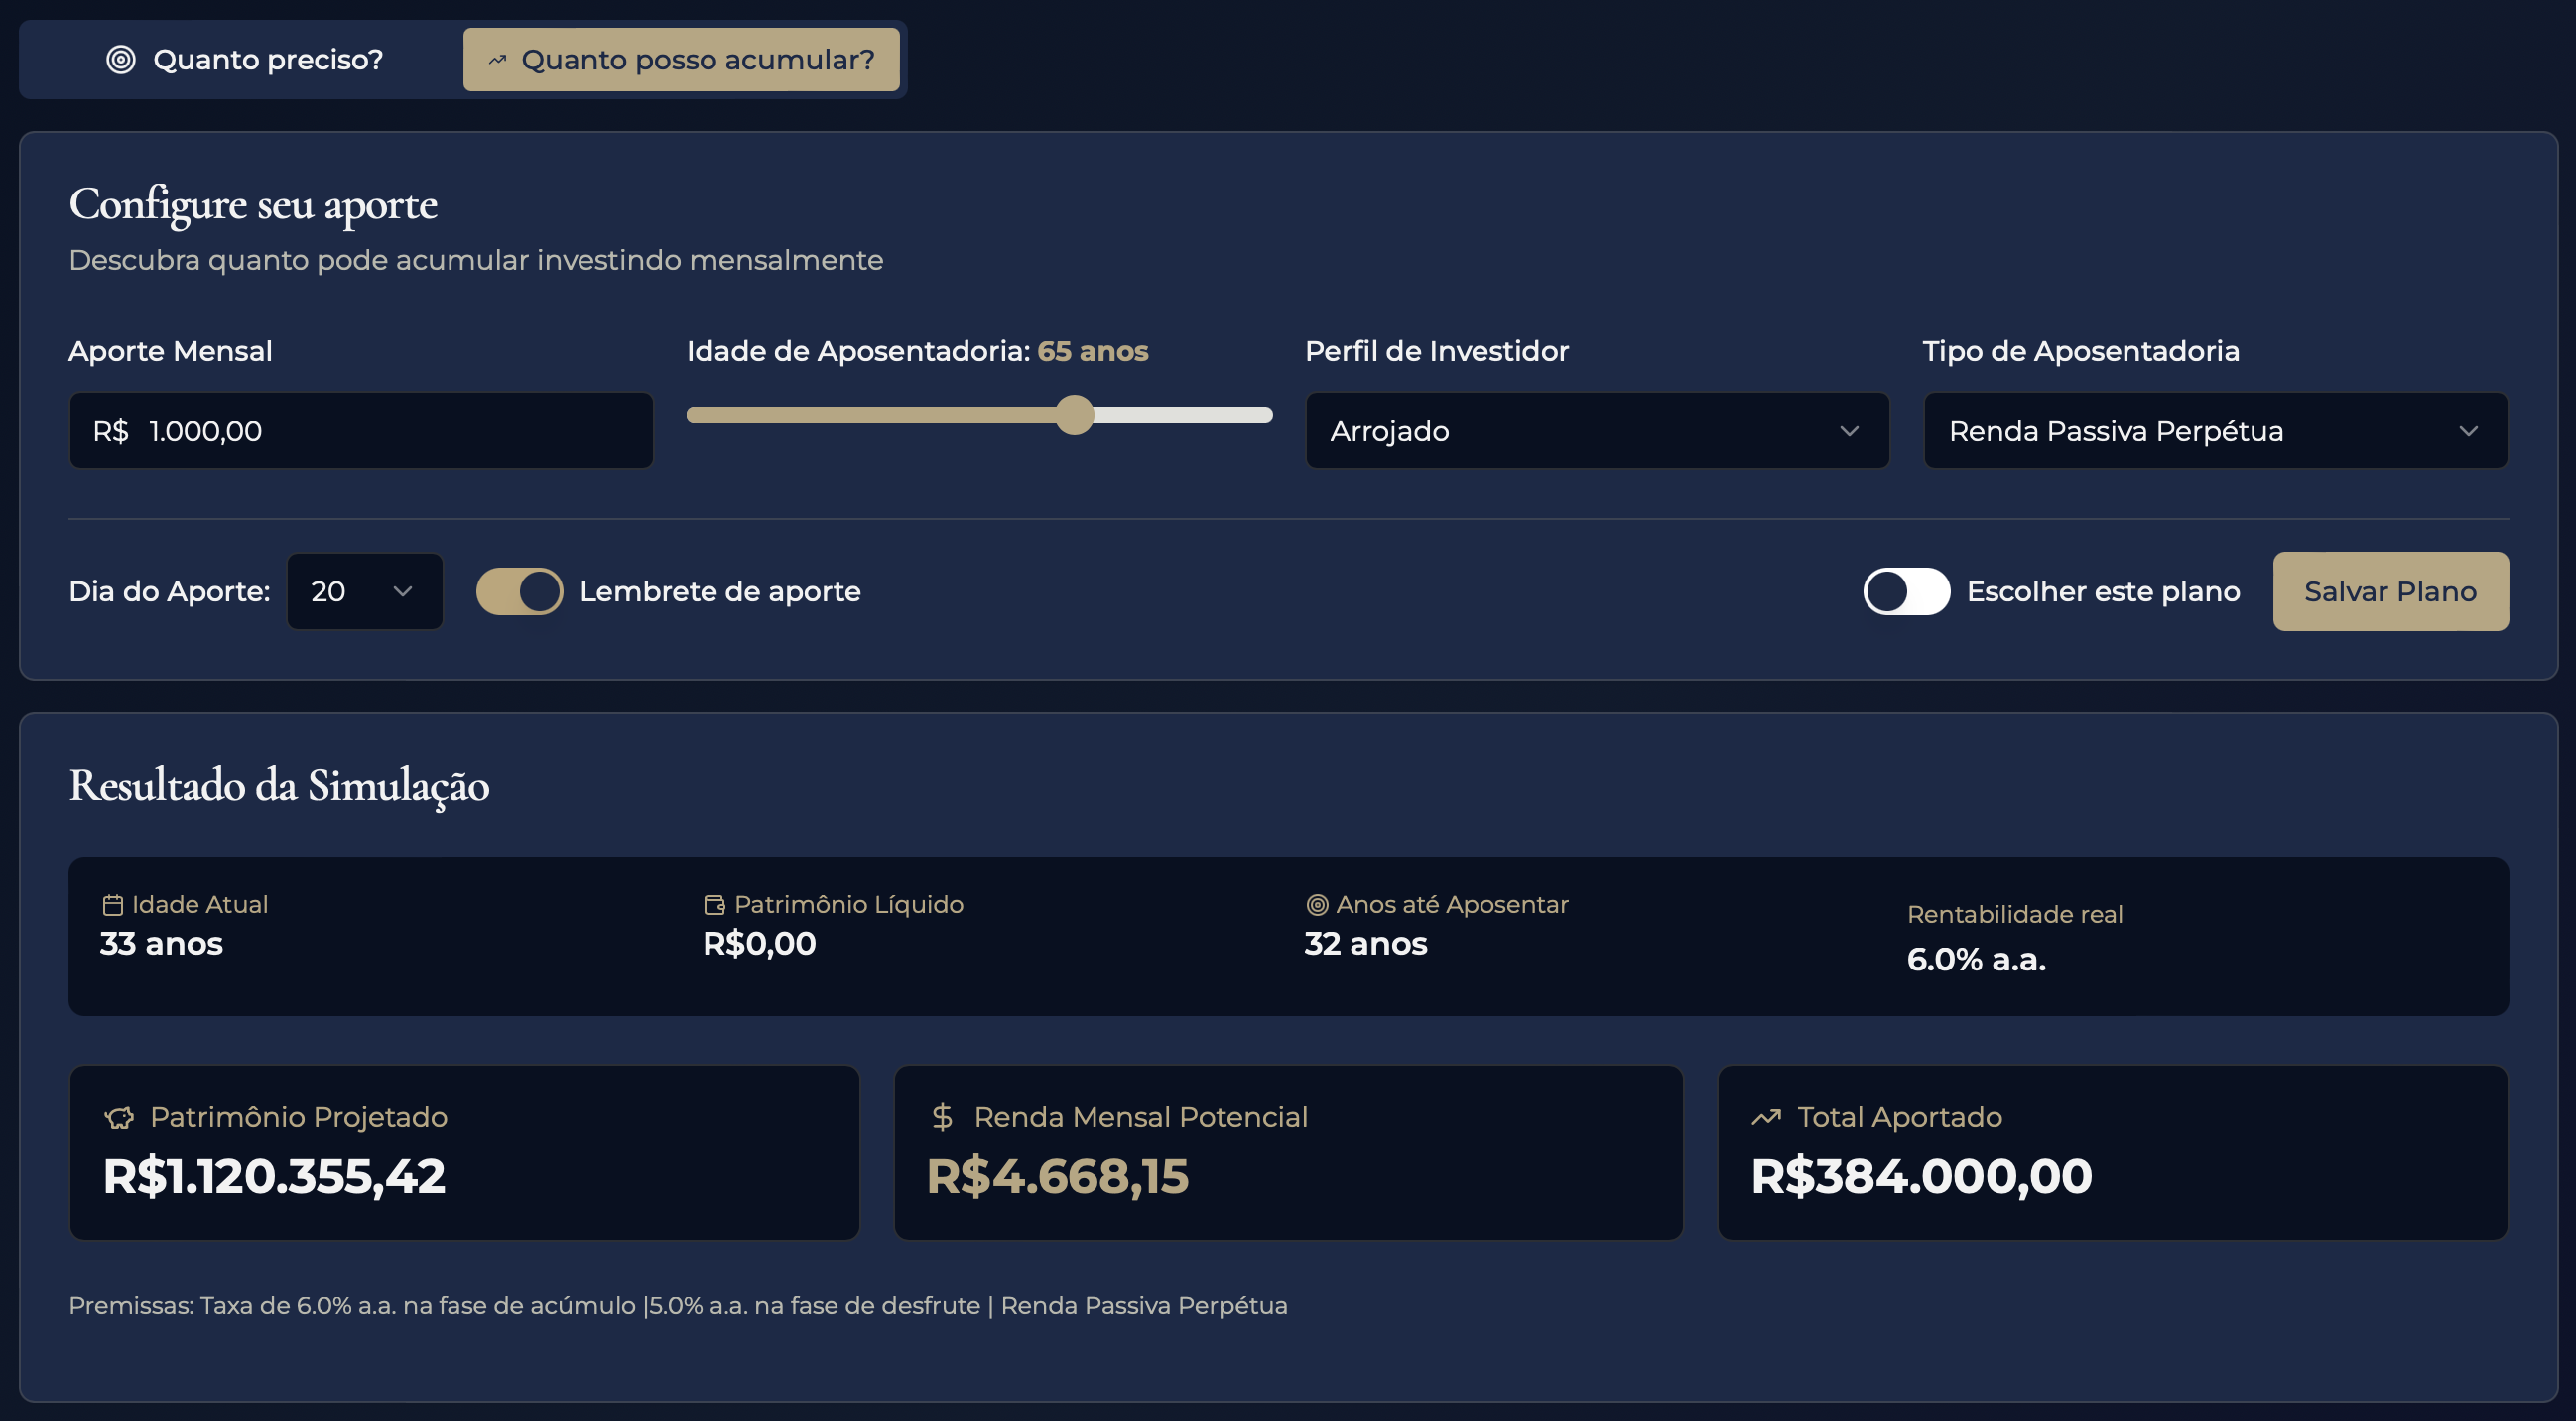This screenshot has width=2576, height=1421.
Task: Select the Quanto posso acumular? tab
Action: [x=681, y=60]
